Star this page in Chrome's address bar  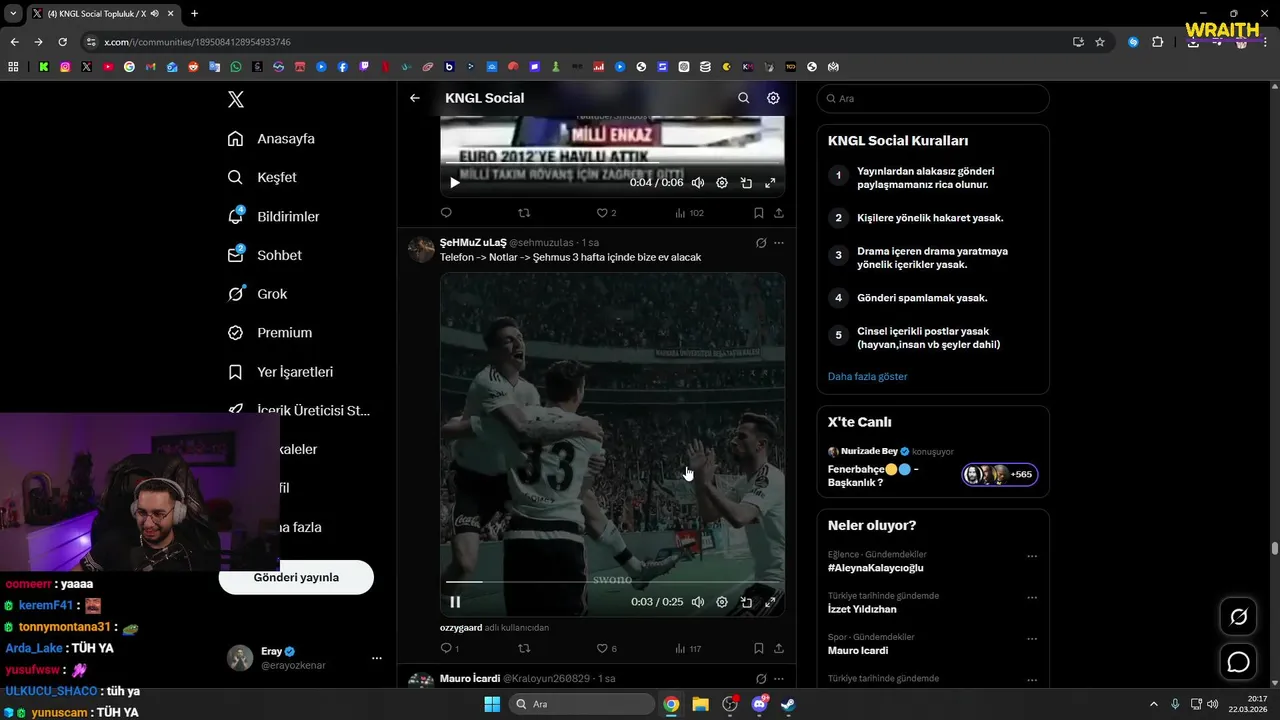tap(1100, 42)
